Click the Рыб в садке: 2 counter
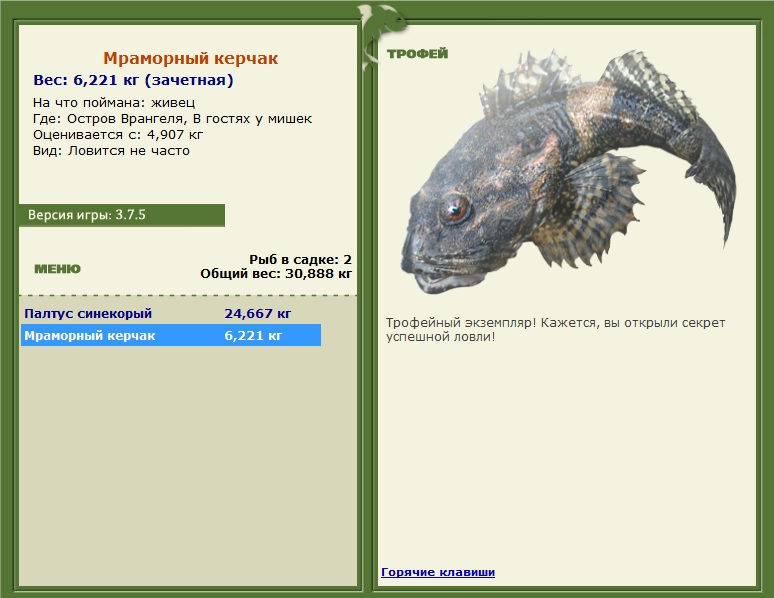 [x=300, y=259]
